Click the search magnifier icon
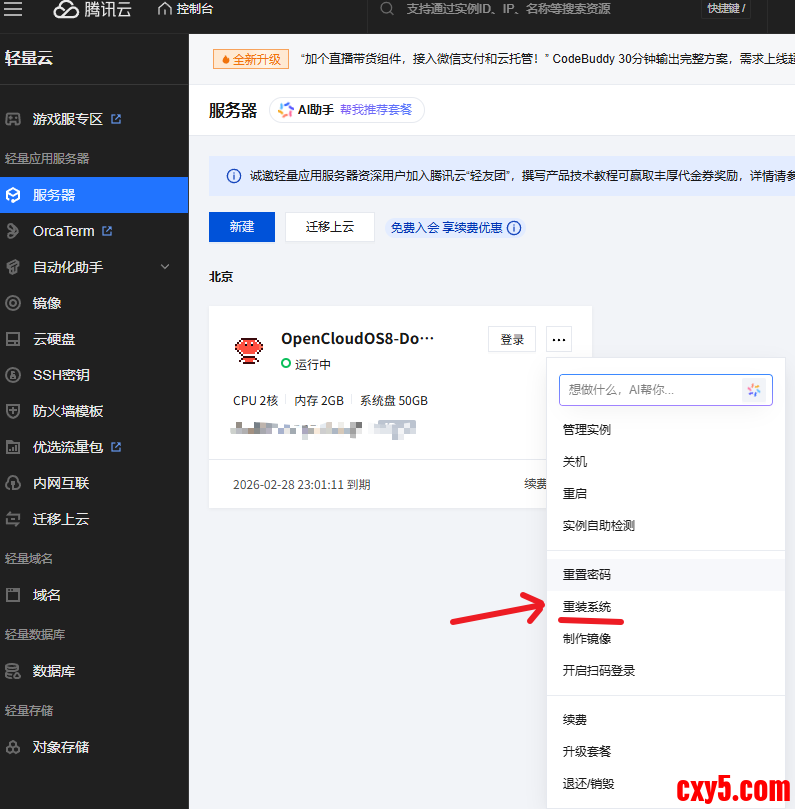Screen dimensions: 795x809 click(387, 9)
